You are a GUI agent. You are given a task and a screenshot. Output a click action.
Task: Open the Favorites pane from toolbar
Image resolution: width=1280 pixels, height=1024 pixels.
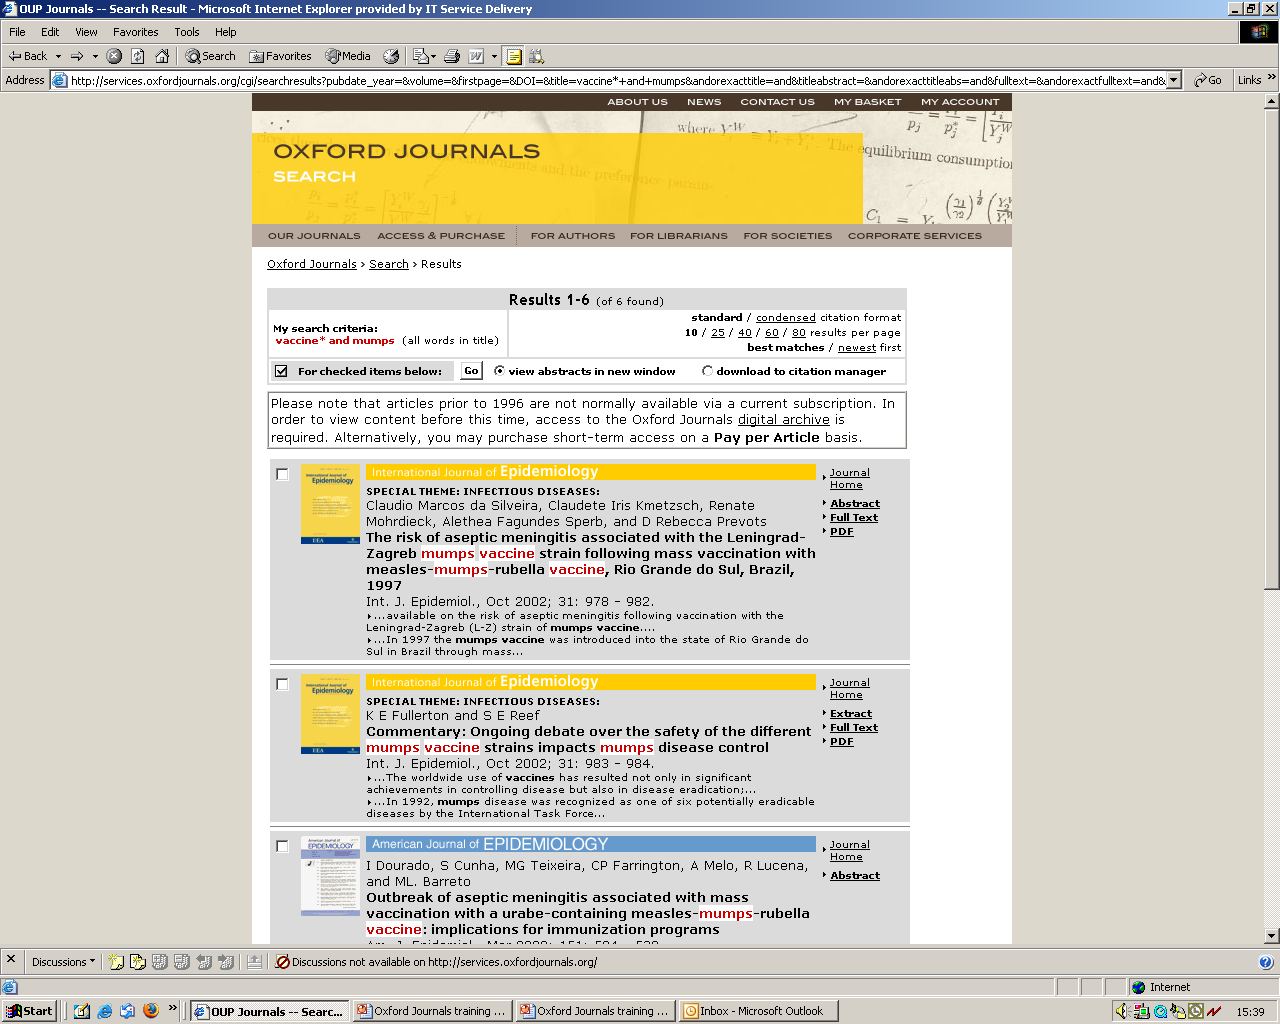[x=281, y=56]
